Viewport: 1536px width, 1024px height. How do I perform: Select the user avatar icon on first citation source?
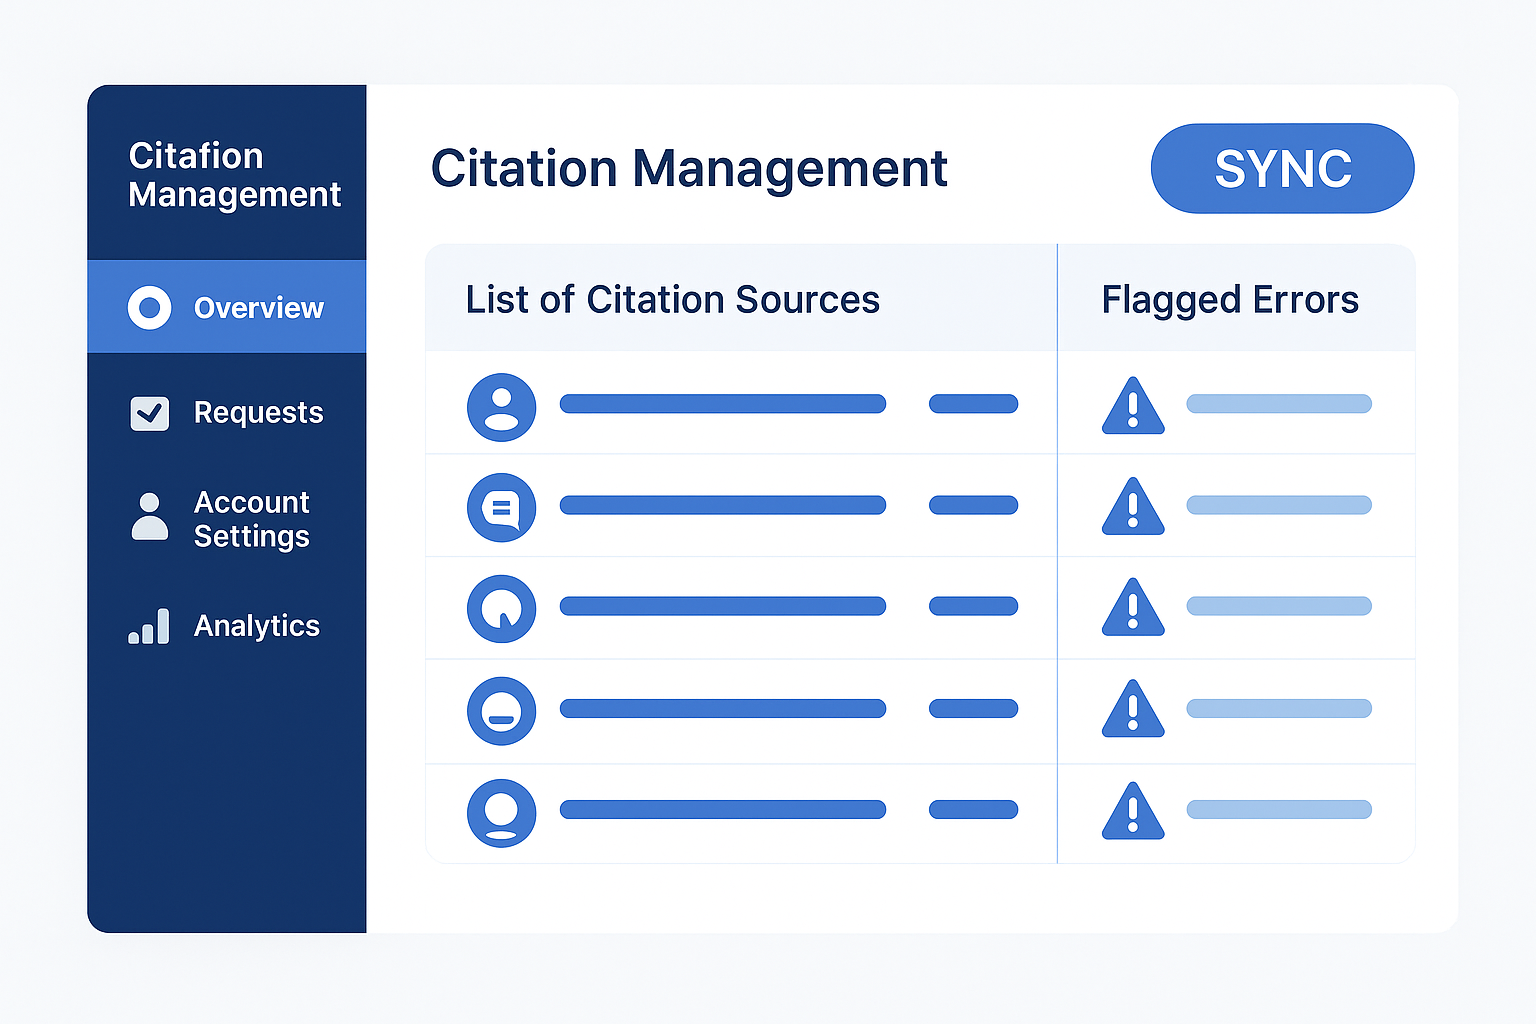[501, 408]
